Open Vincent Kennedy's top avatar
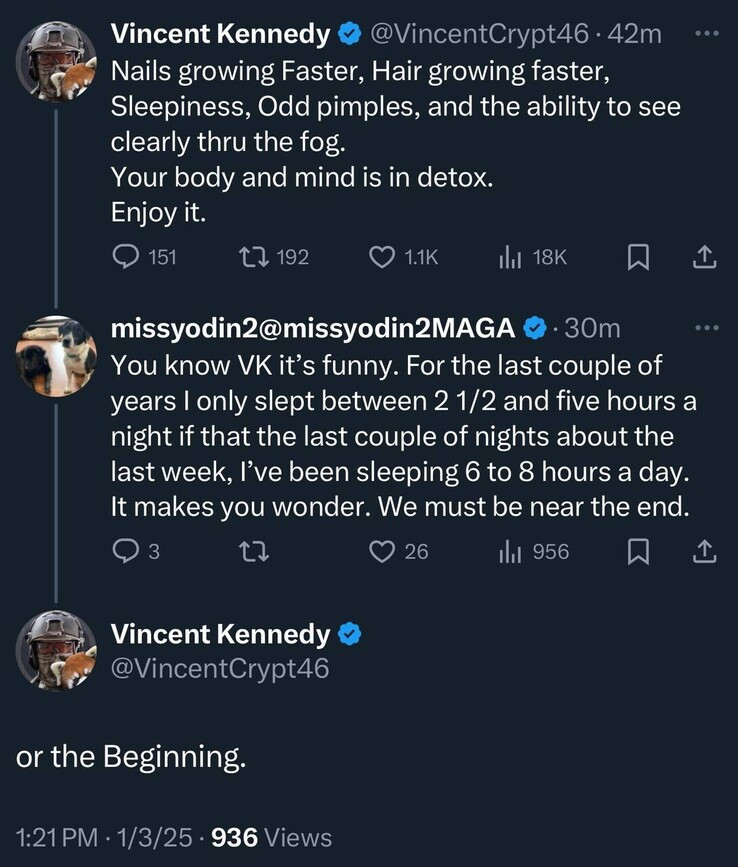 coord(56,62)
